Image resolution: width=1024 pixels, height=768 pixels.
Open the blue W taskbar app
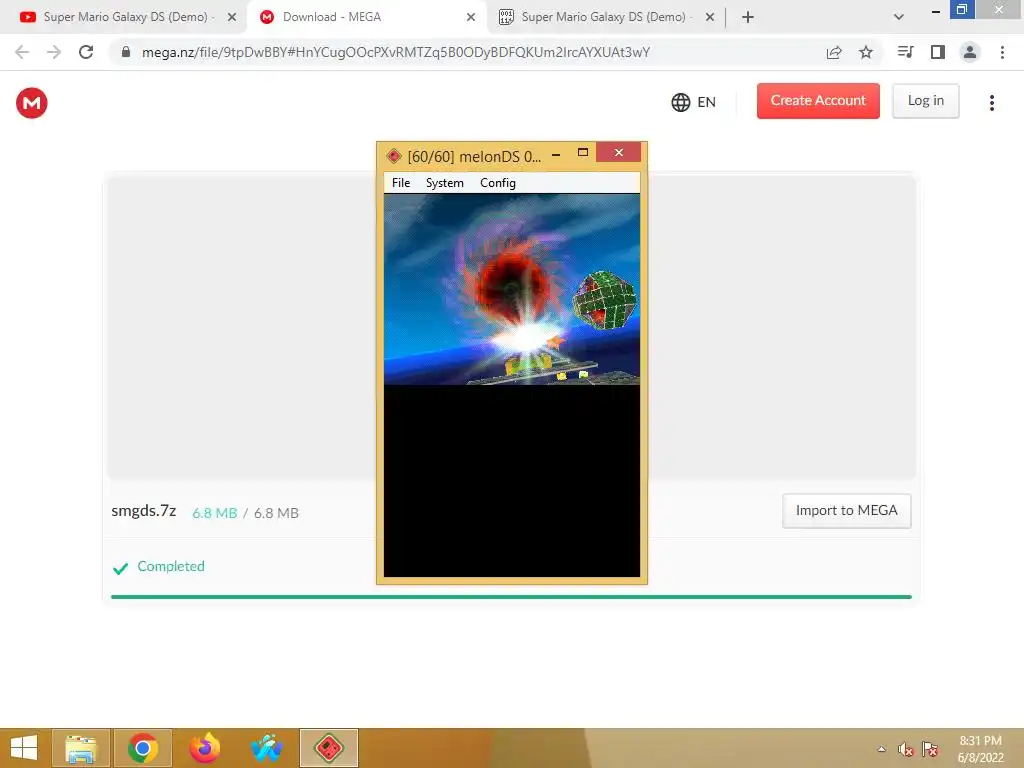(266, 748)
